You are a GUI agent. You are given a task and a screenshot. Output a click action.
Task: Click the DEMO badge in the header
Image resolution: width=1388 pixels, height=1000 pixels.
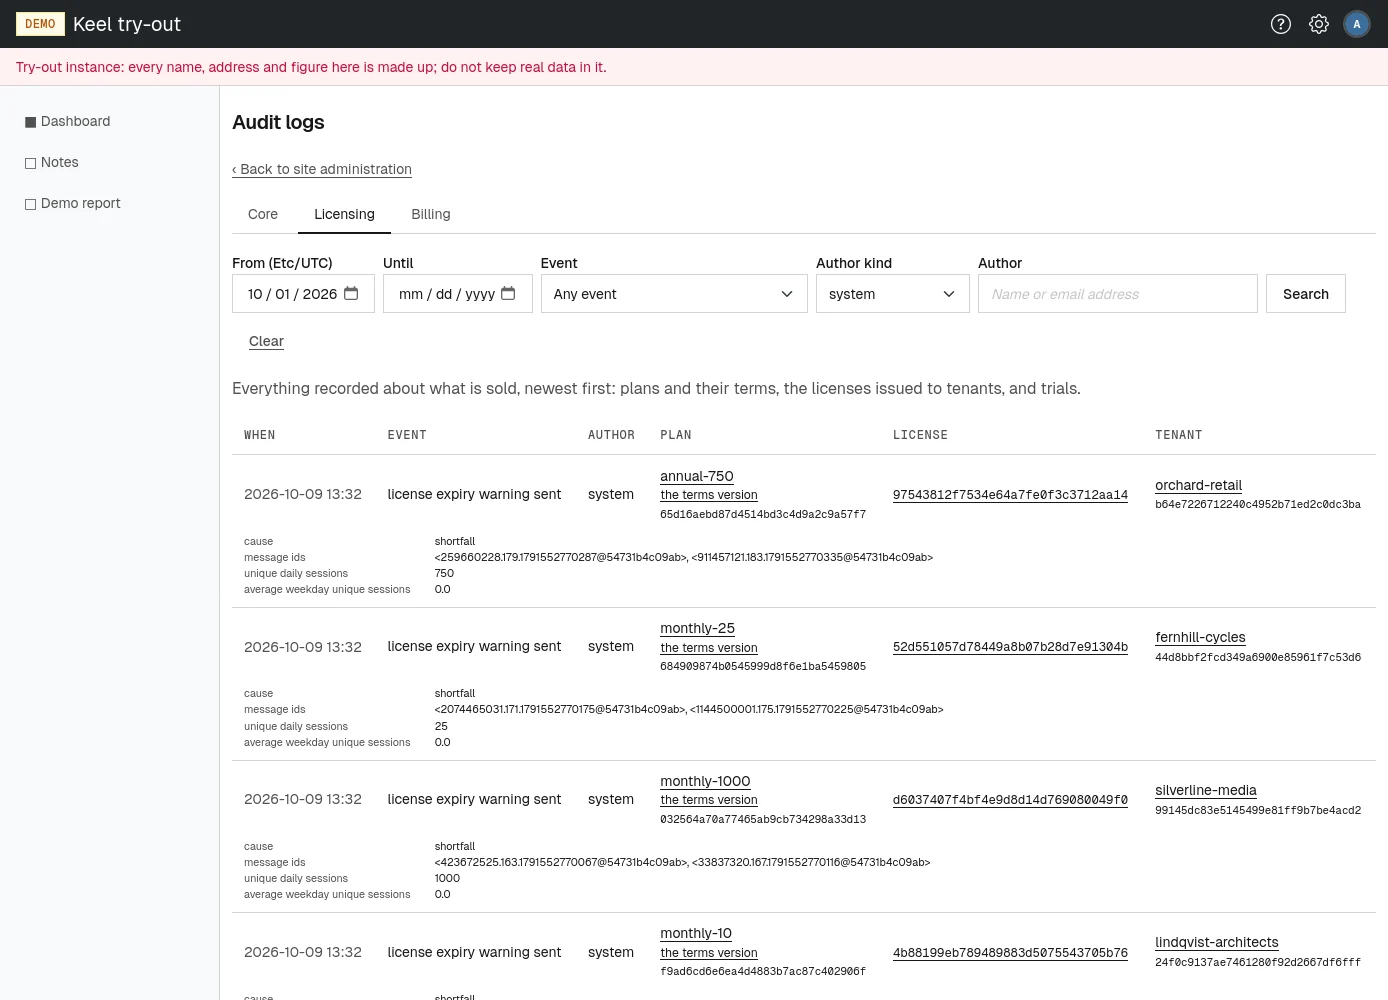(40, 24)
